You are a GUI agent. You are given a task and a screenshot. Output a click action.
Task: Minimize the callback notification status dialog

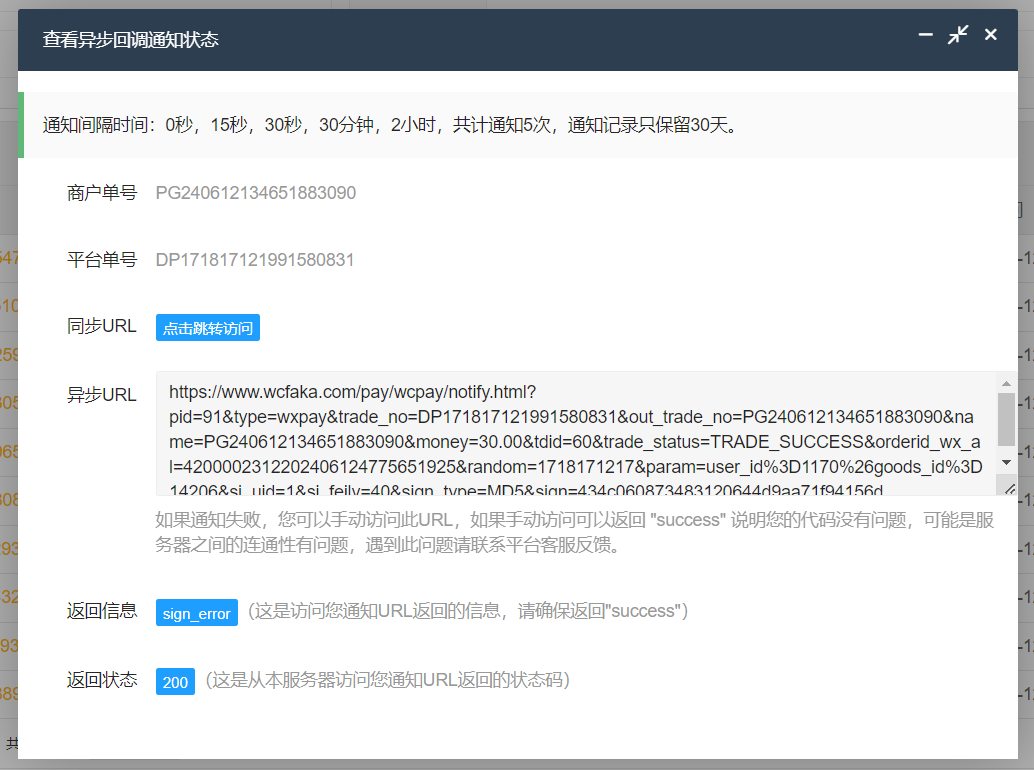[x=925, y=35]
